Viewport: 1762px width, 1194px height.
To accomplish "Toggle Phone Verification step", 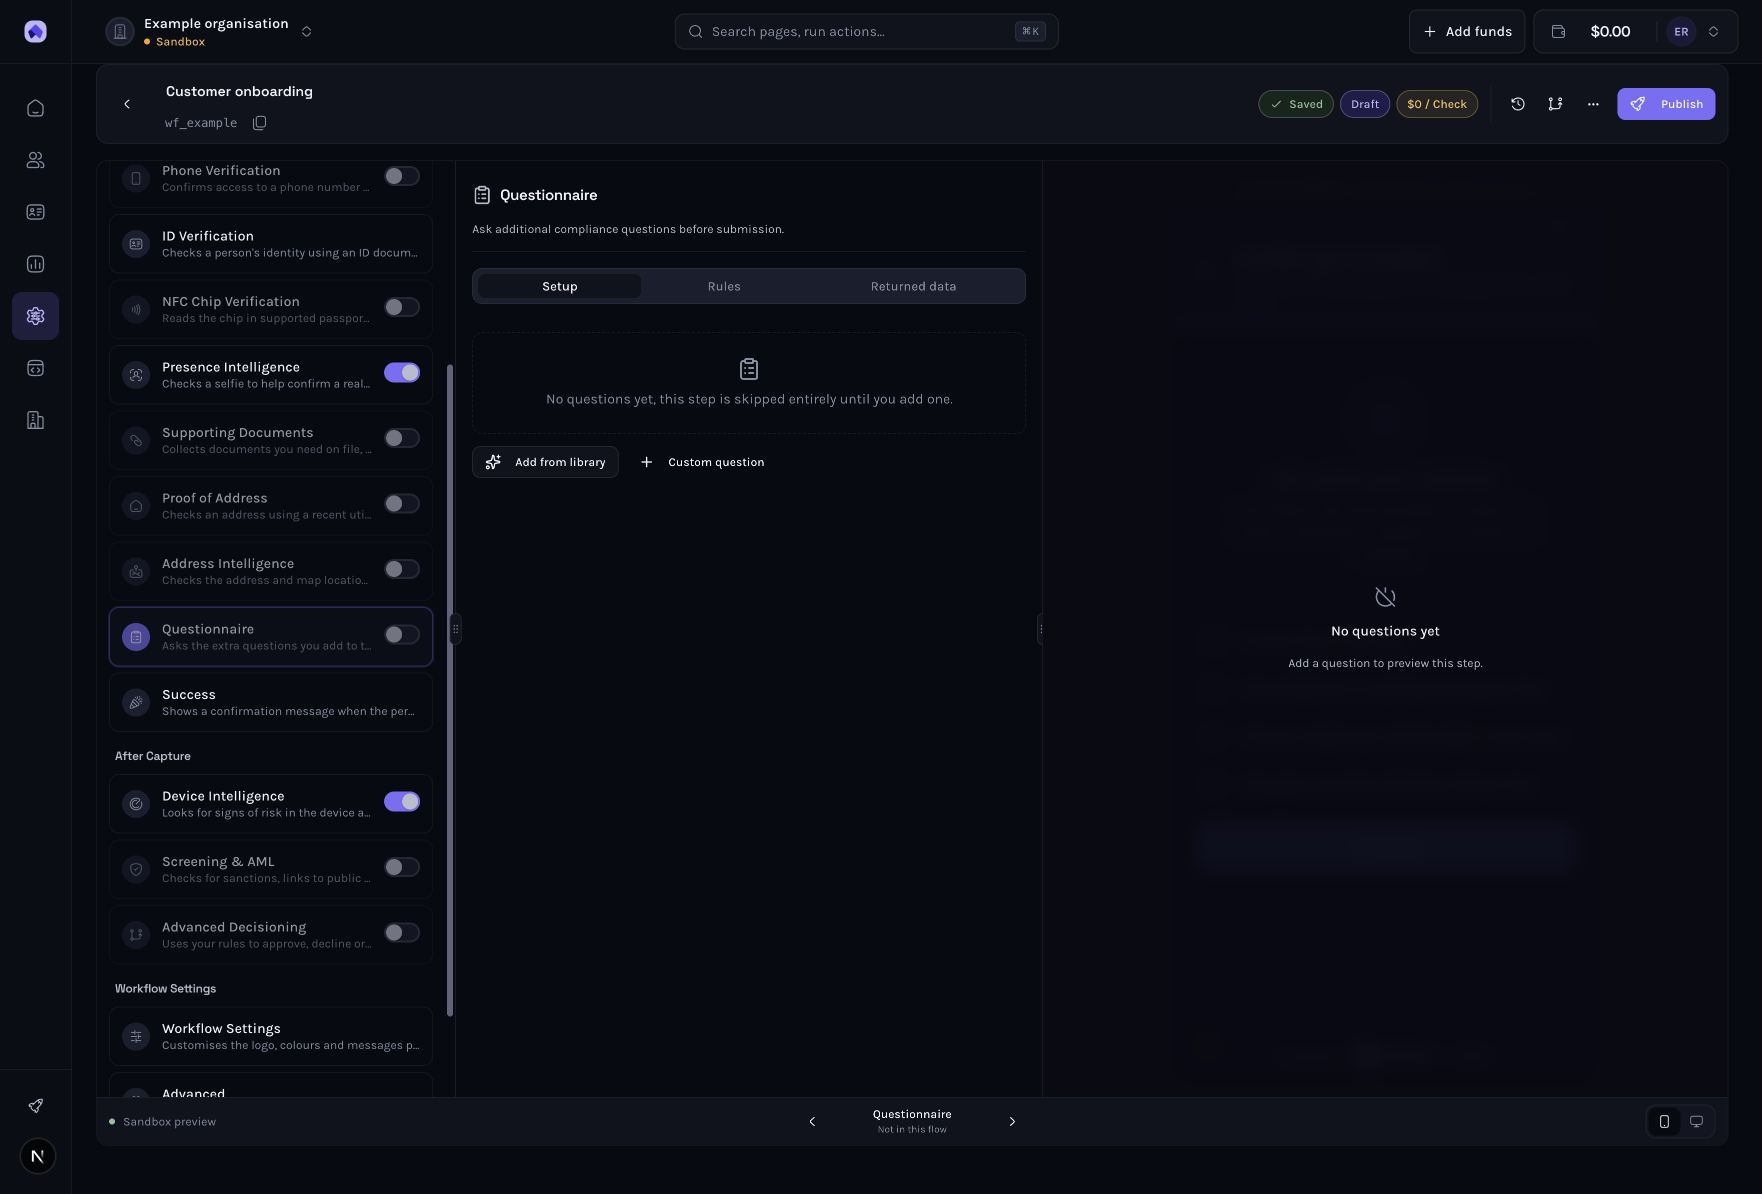I will click(x=402, y=176).
